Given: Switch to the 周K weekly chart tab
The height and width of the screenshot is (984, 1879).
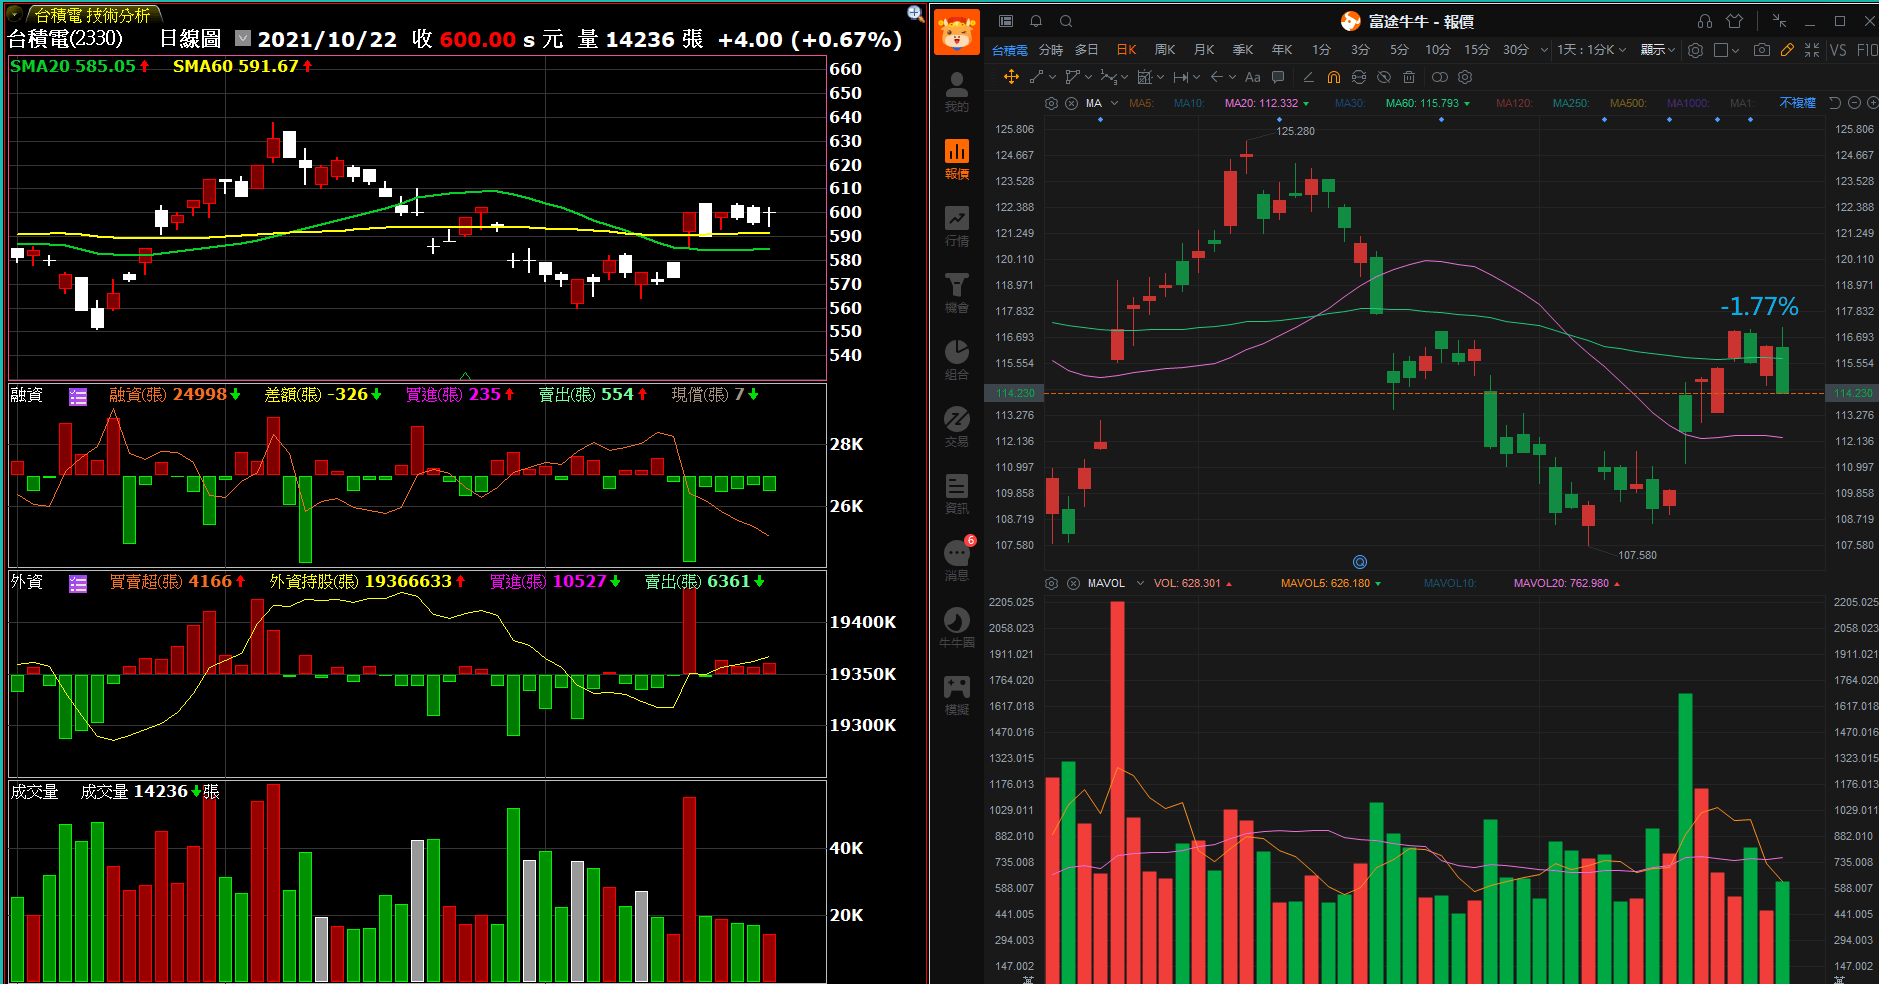Looking at the screenshot, I should click(x=1165, y=49).
